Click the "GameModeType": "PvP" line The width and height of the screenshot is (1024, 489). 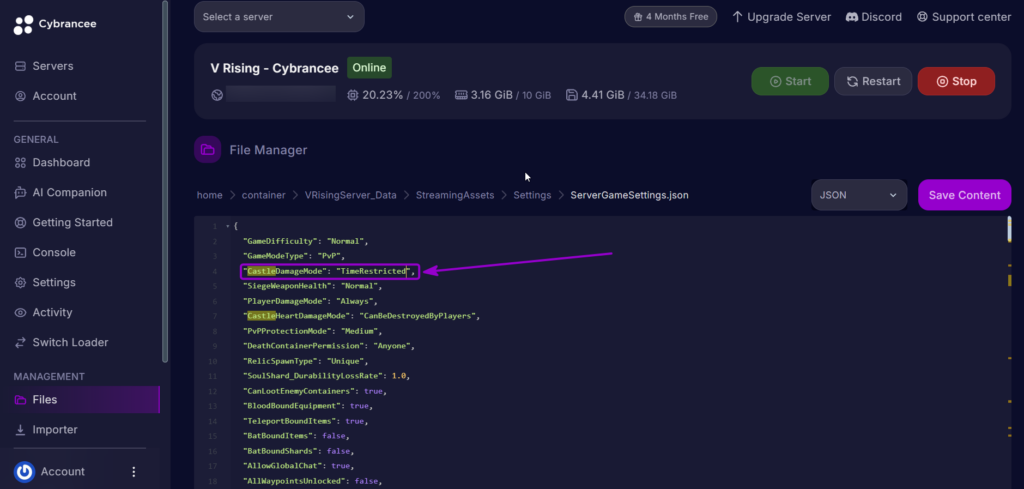(x=293, y=256)
